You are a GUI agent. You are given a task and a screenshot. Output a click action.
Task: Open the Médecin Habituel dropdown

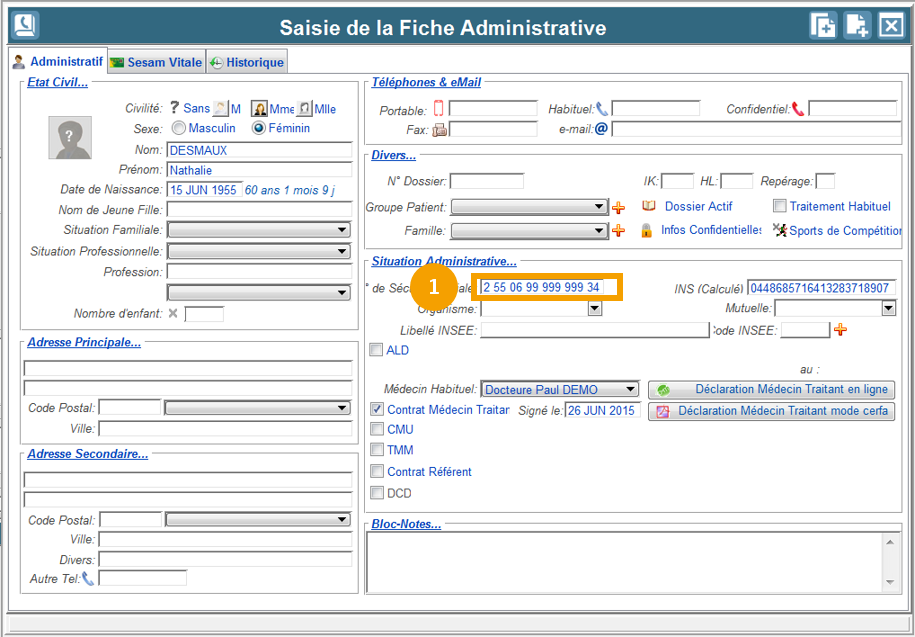pos(630,389)
